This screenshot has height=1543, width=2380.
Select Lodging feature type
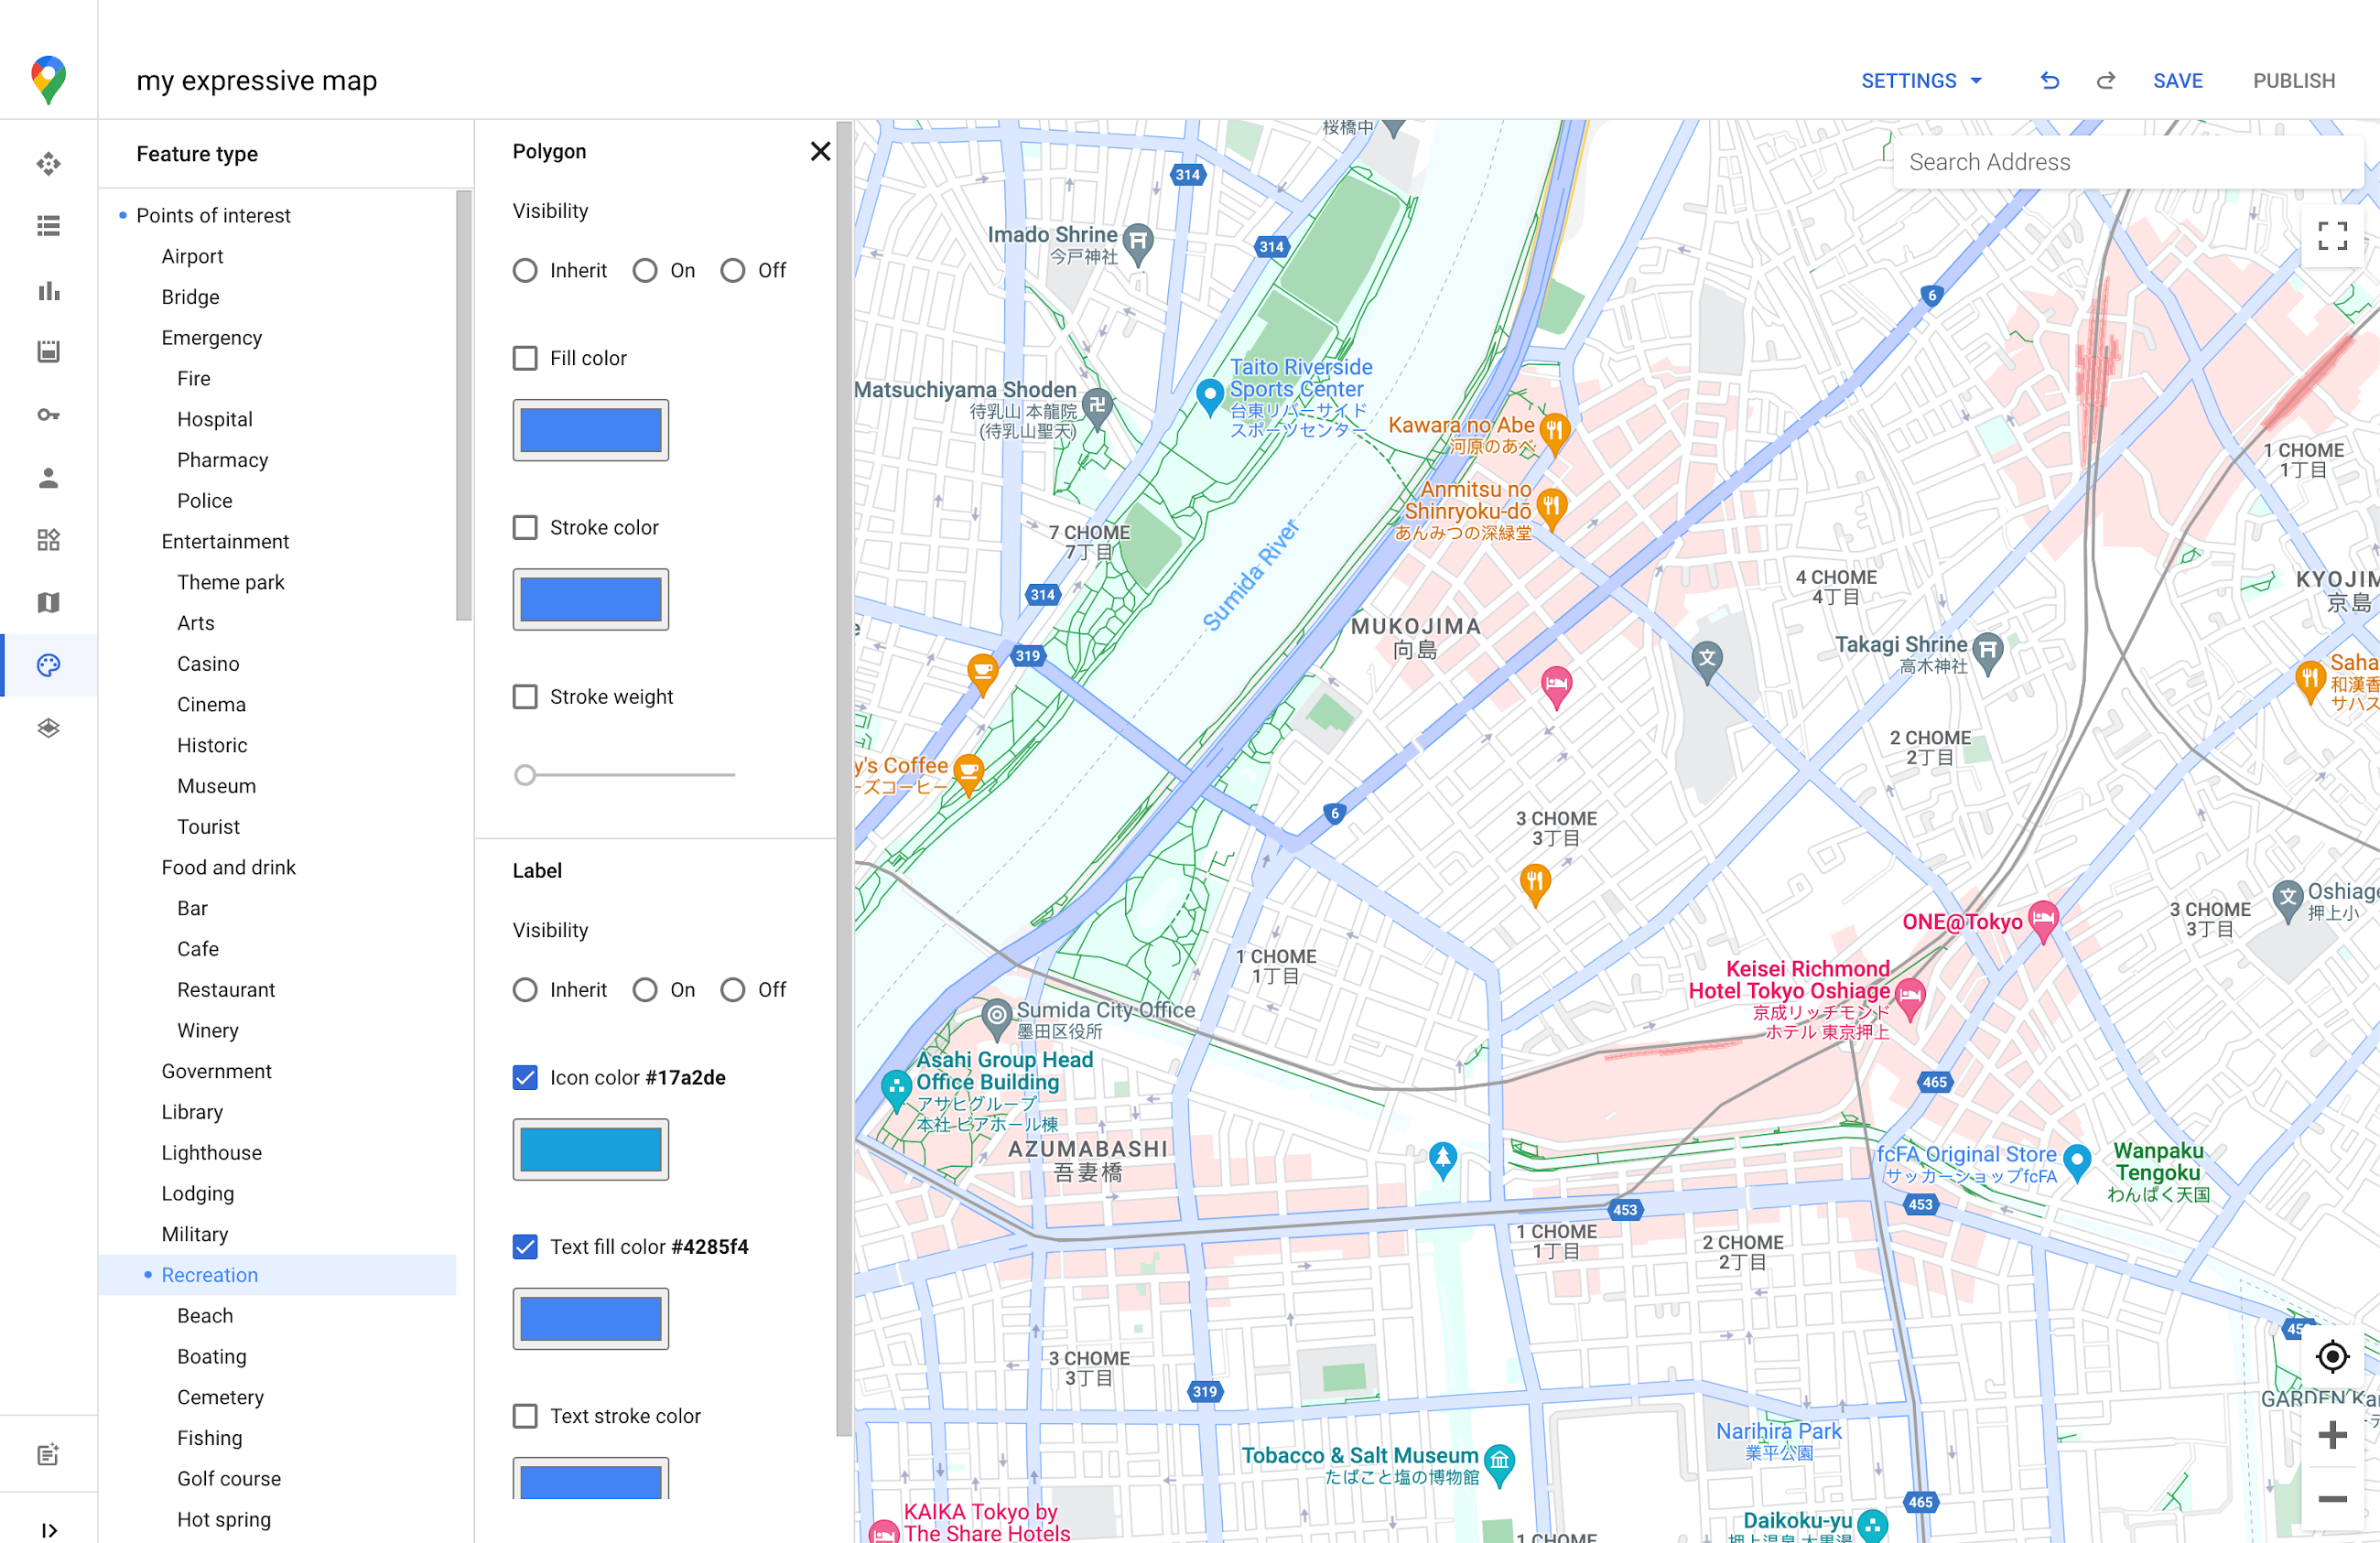pyautogui.click(x=198, y=1193)
